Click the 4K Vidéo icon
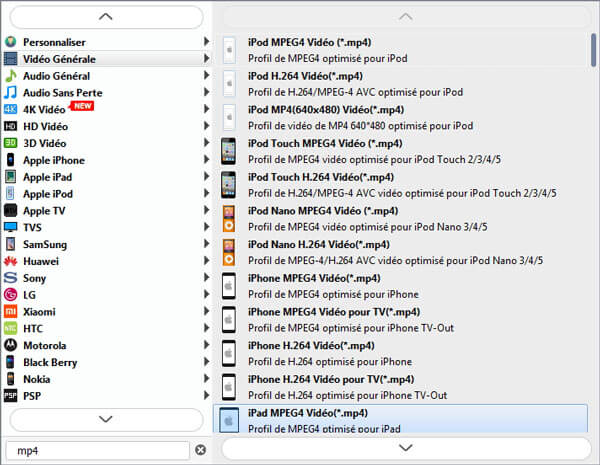The height and width of the screenshot is (465, 600). pos(10,109)
